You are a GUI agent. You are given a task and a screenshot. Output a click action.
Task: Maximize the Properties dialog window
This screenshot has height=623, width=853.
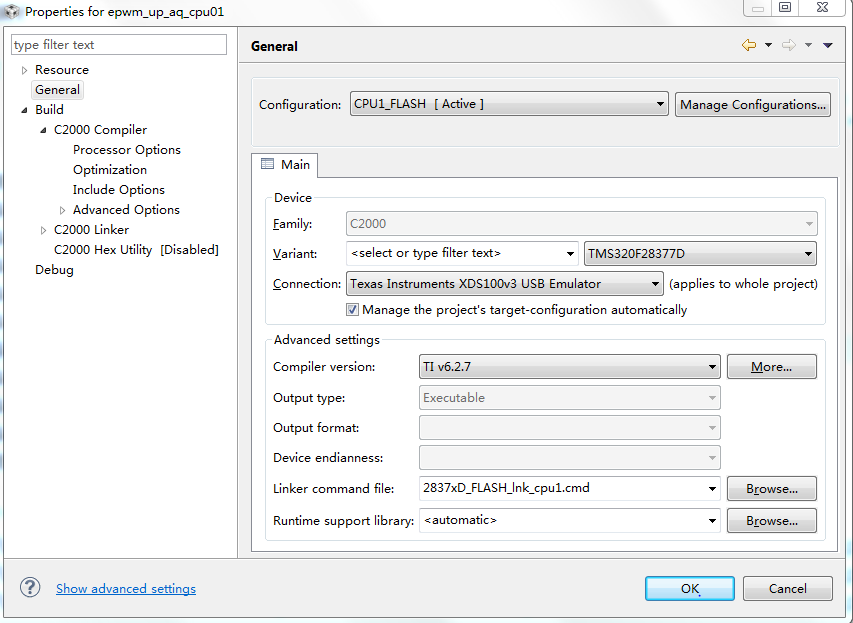[785, 8]
